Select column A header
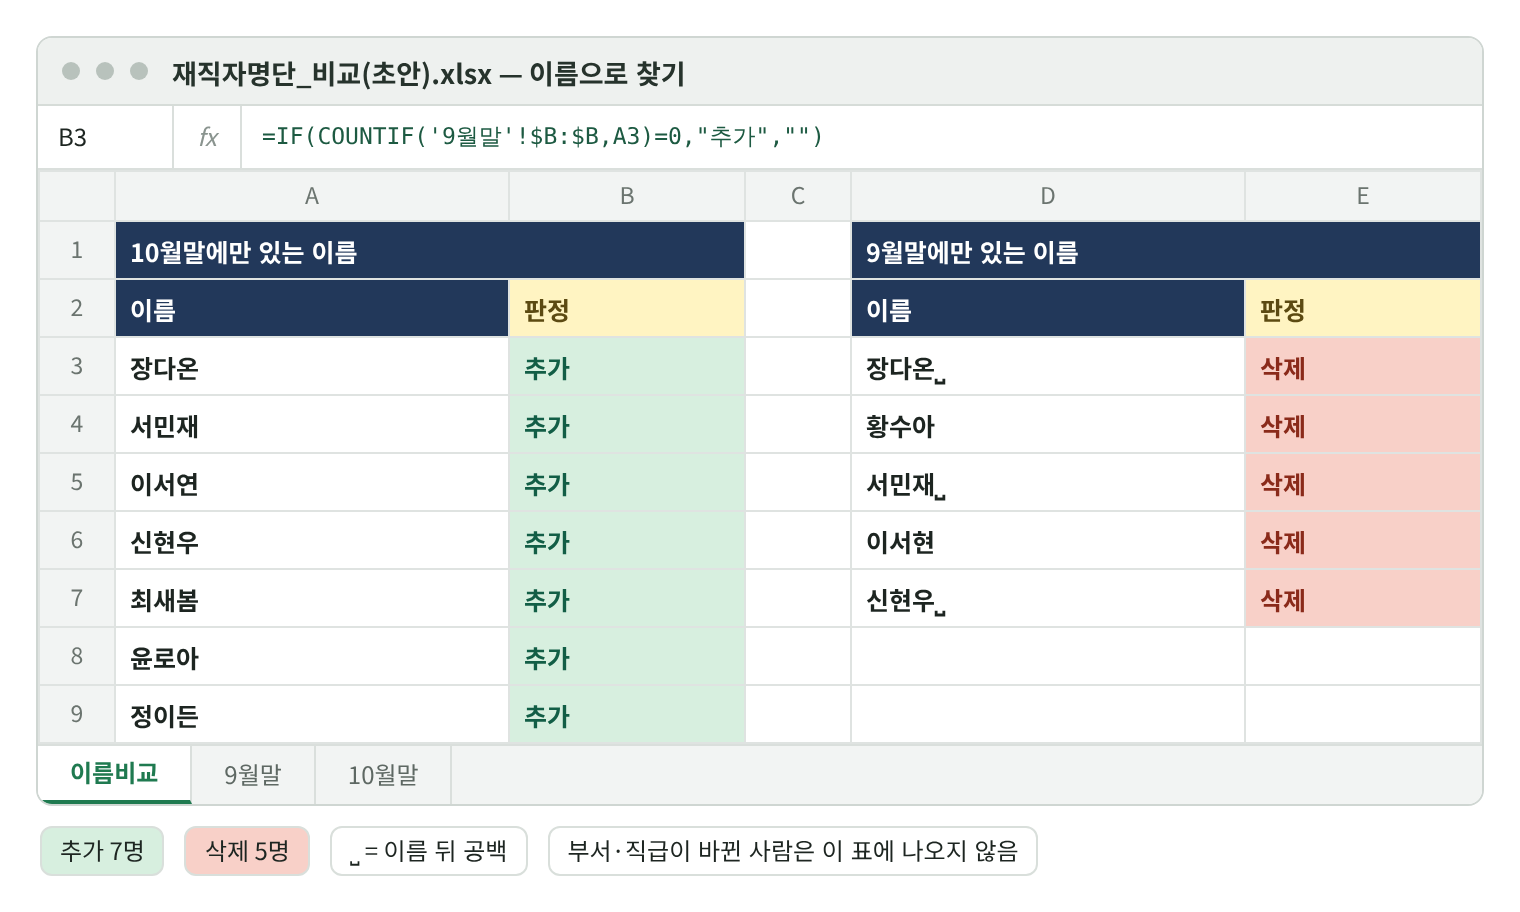The image size is (1520, 912). click(312, 196)
